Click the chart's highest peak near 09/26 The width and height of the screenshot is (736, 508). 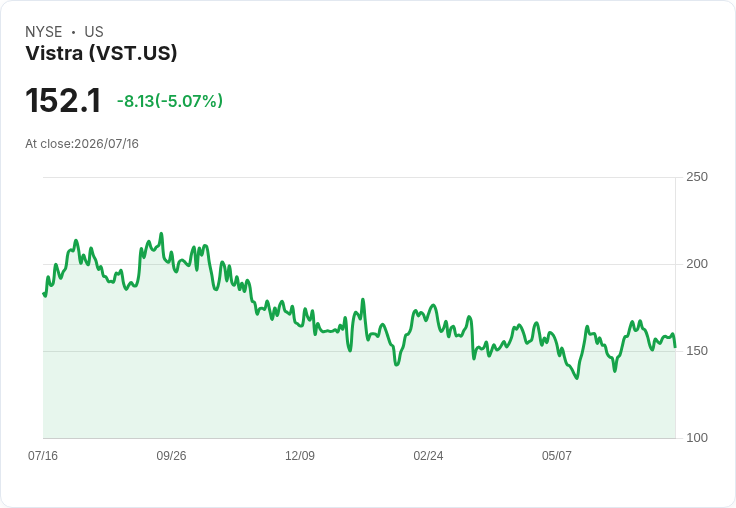pos(161,233)
